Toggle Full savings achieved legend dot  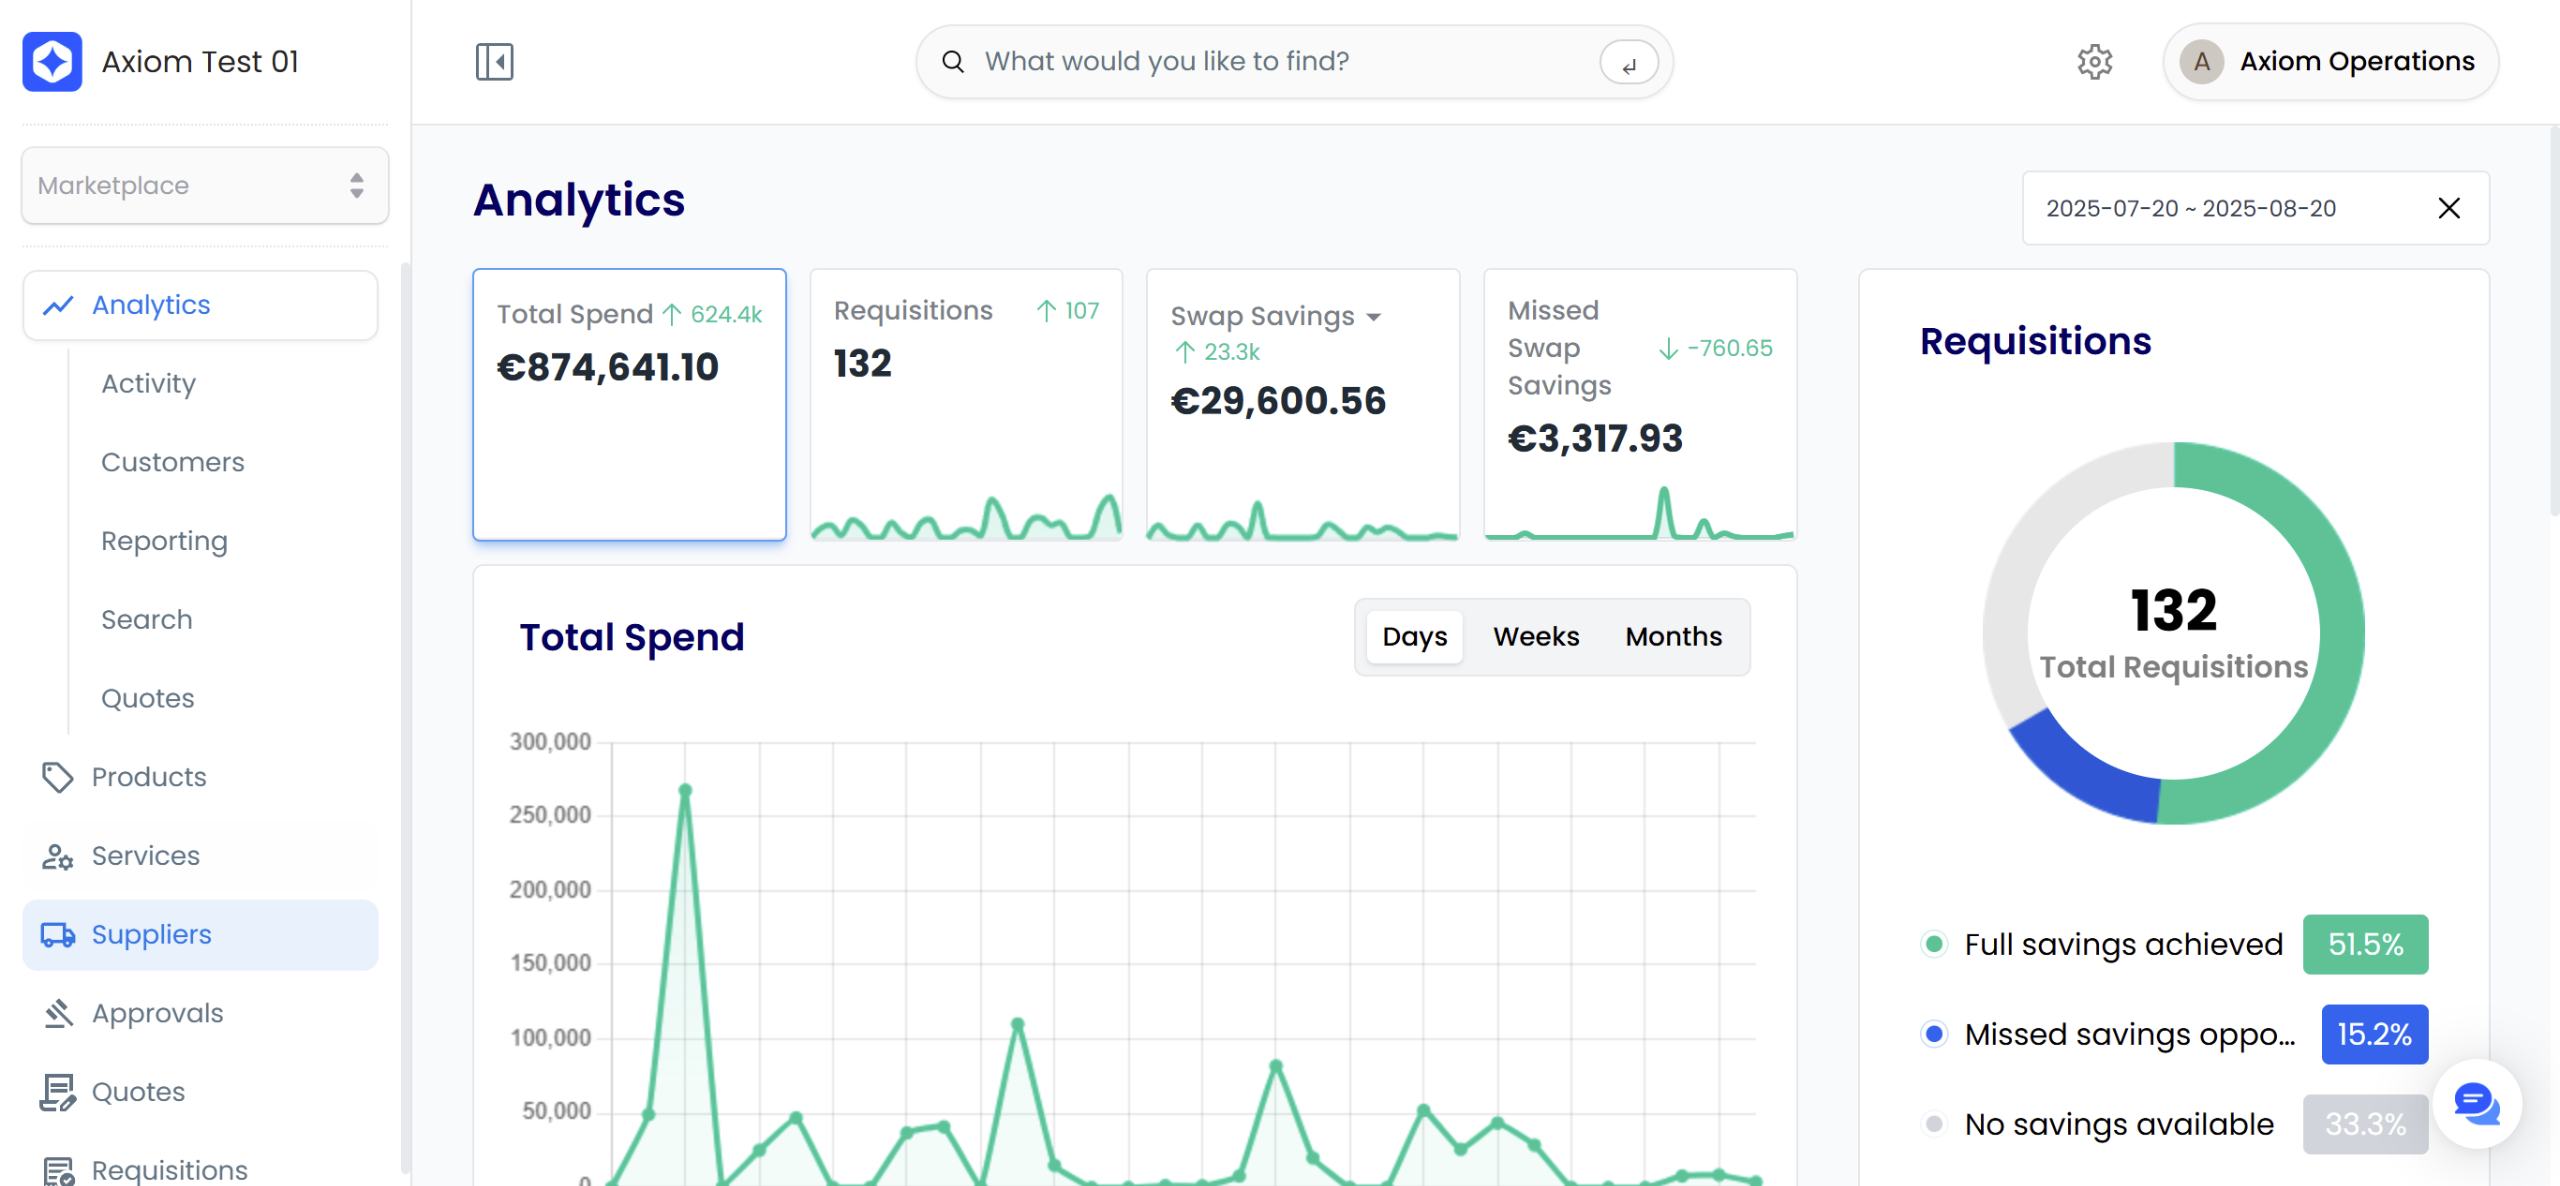click(1934, 944)
